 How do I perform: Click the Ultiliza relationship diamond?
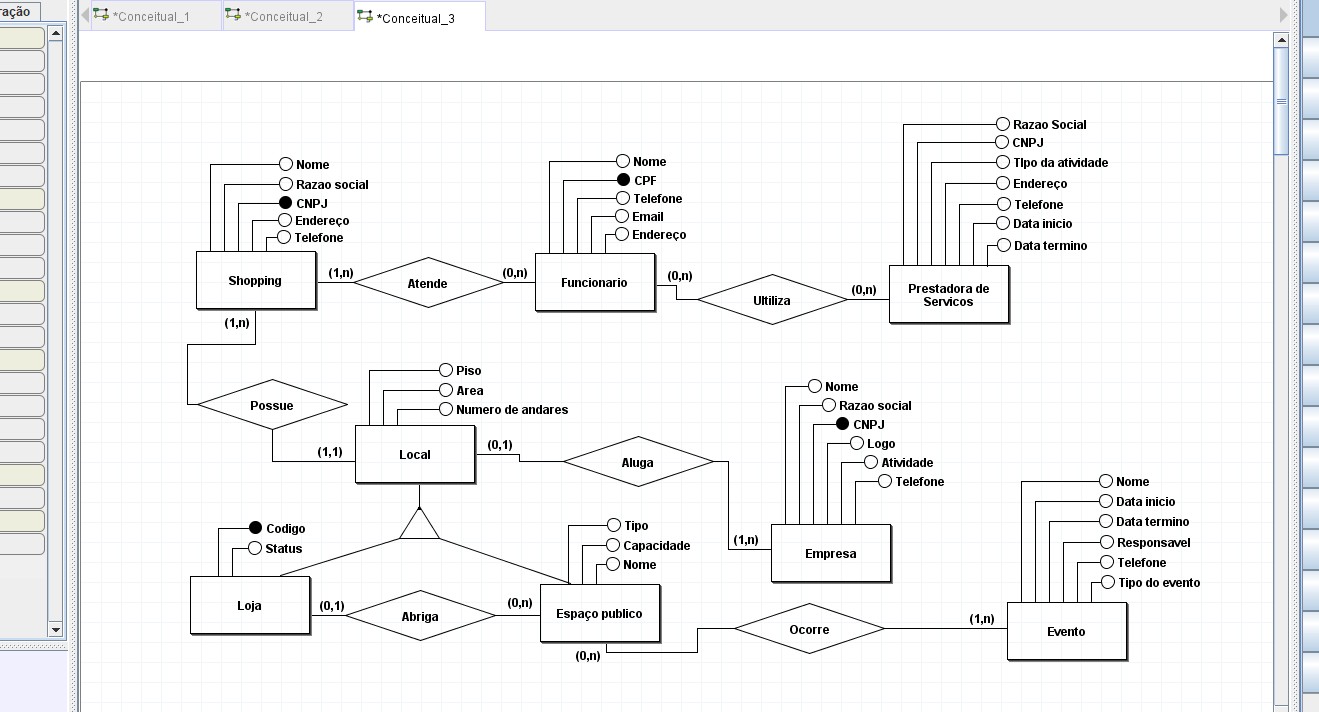click(x=772, y=299)
